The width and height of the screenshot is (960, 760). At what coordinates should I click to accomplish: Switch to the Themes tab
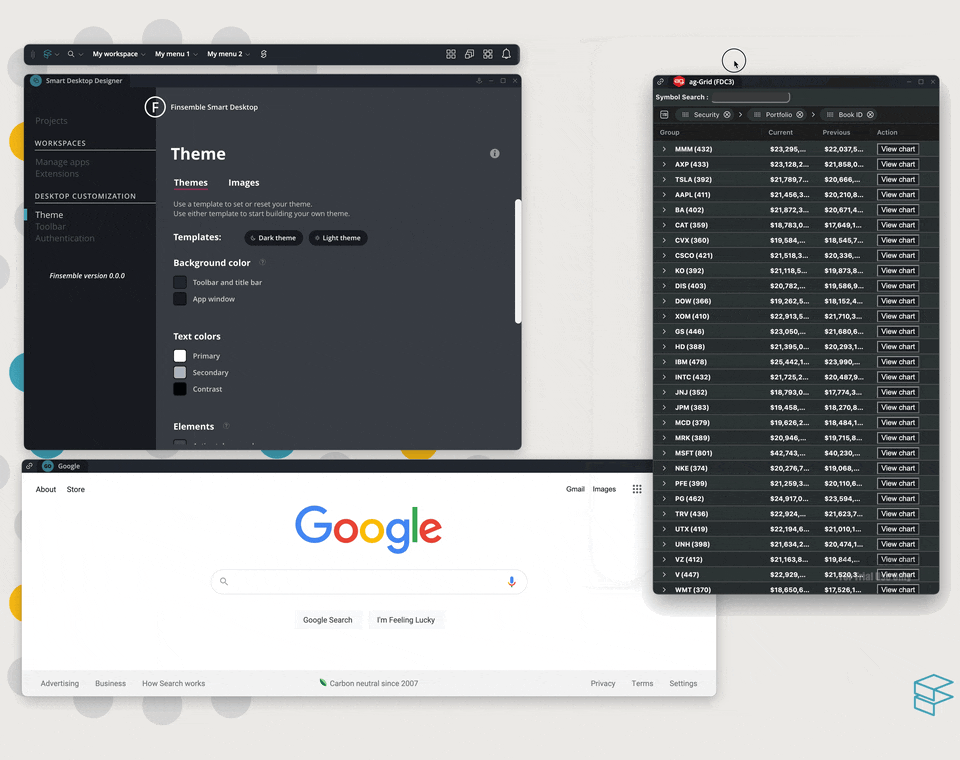pos(190,182)
